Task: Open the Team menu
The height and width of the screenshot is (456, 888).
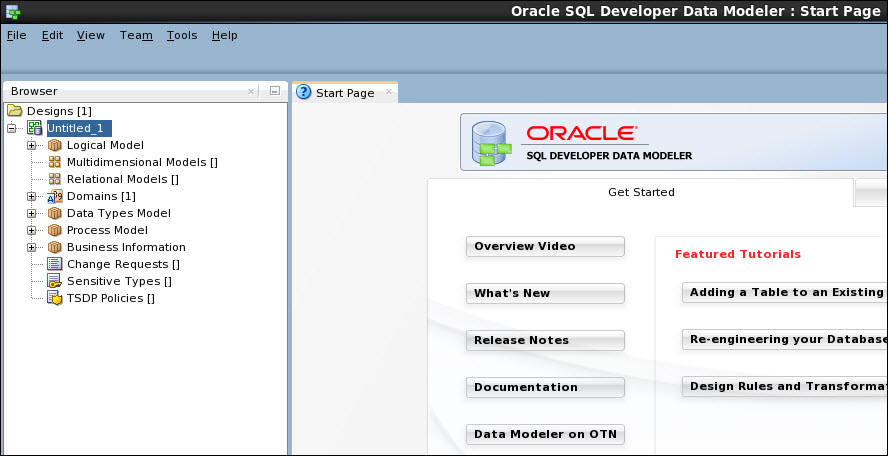Action: (x=136, y=35)
